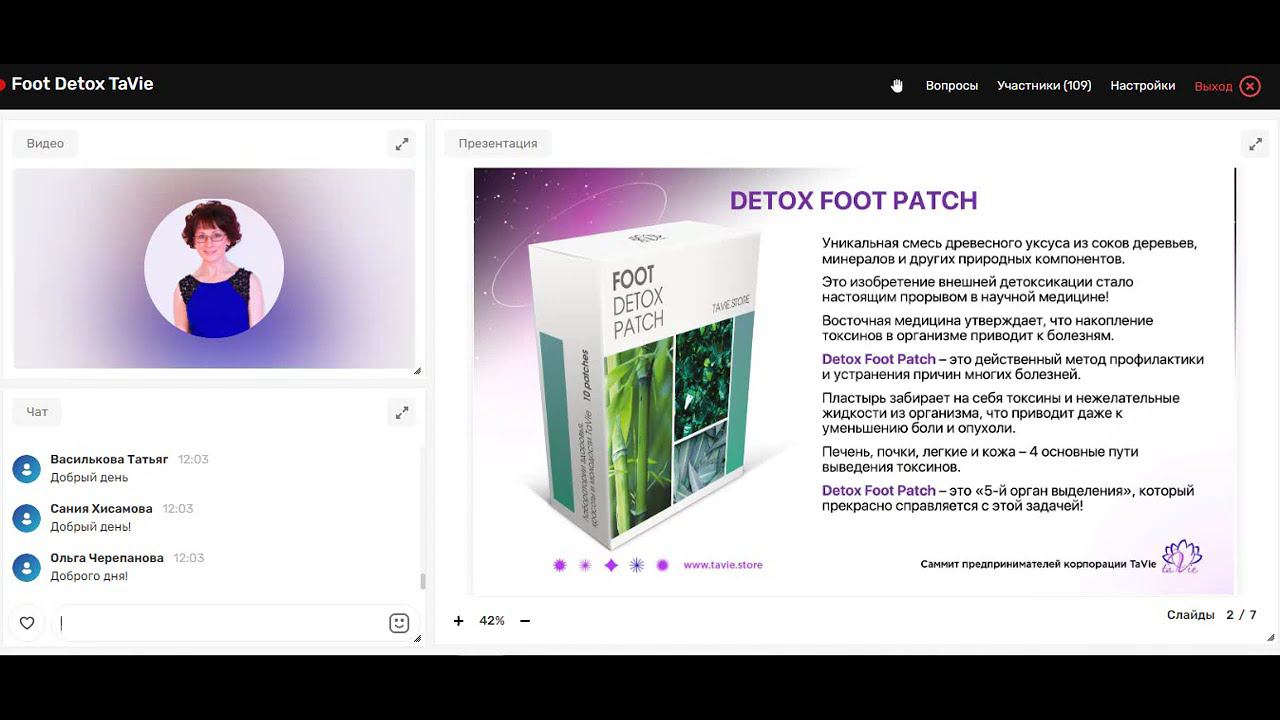The height and width of the screenshot is (720, 1280).
Task: Zoom out the presentation with minus
Action: [525, 621]
